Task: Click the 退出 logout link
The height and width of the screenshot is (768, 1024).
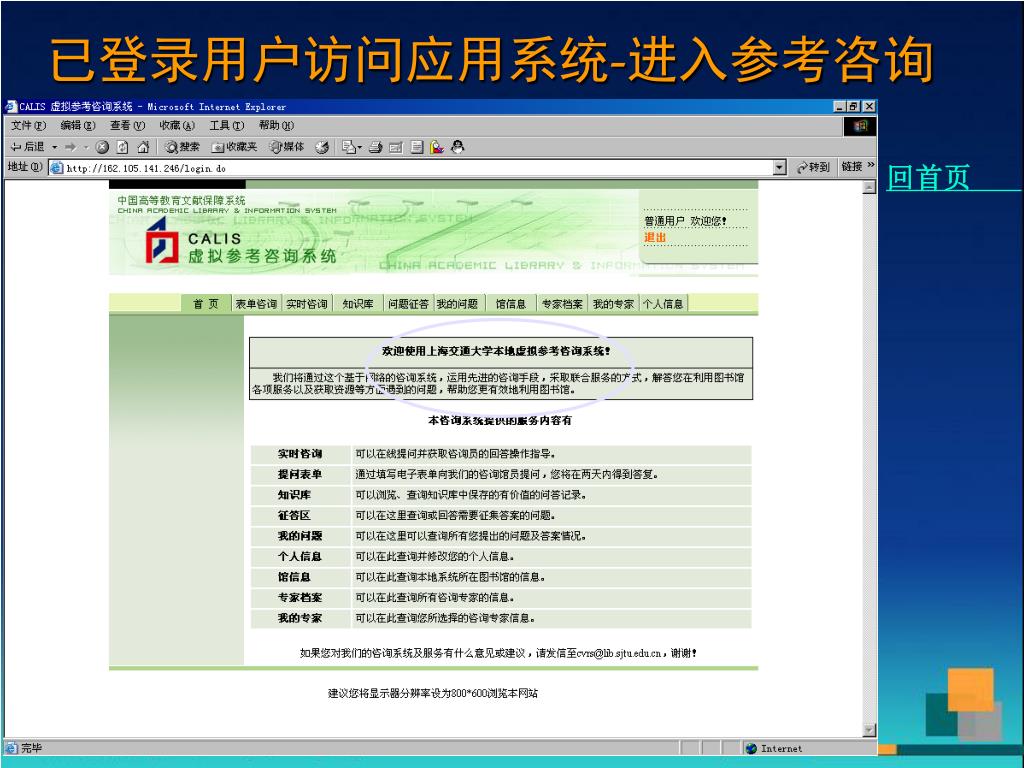Action: 655,237
